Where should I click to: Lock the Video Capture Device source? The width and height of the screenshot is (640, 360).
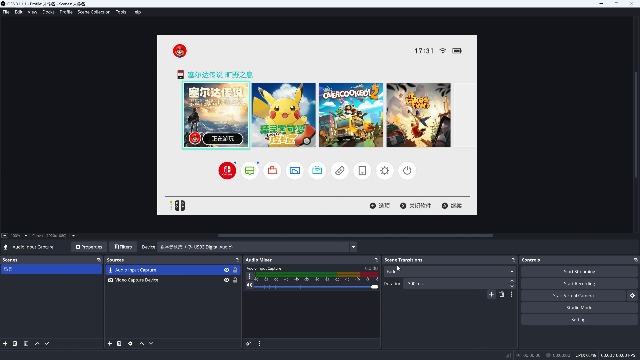point(235,280)
